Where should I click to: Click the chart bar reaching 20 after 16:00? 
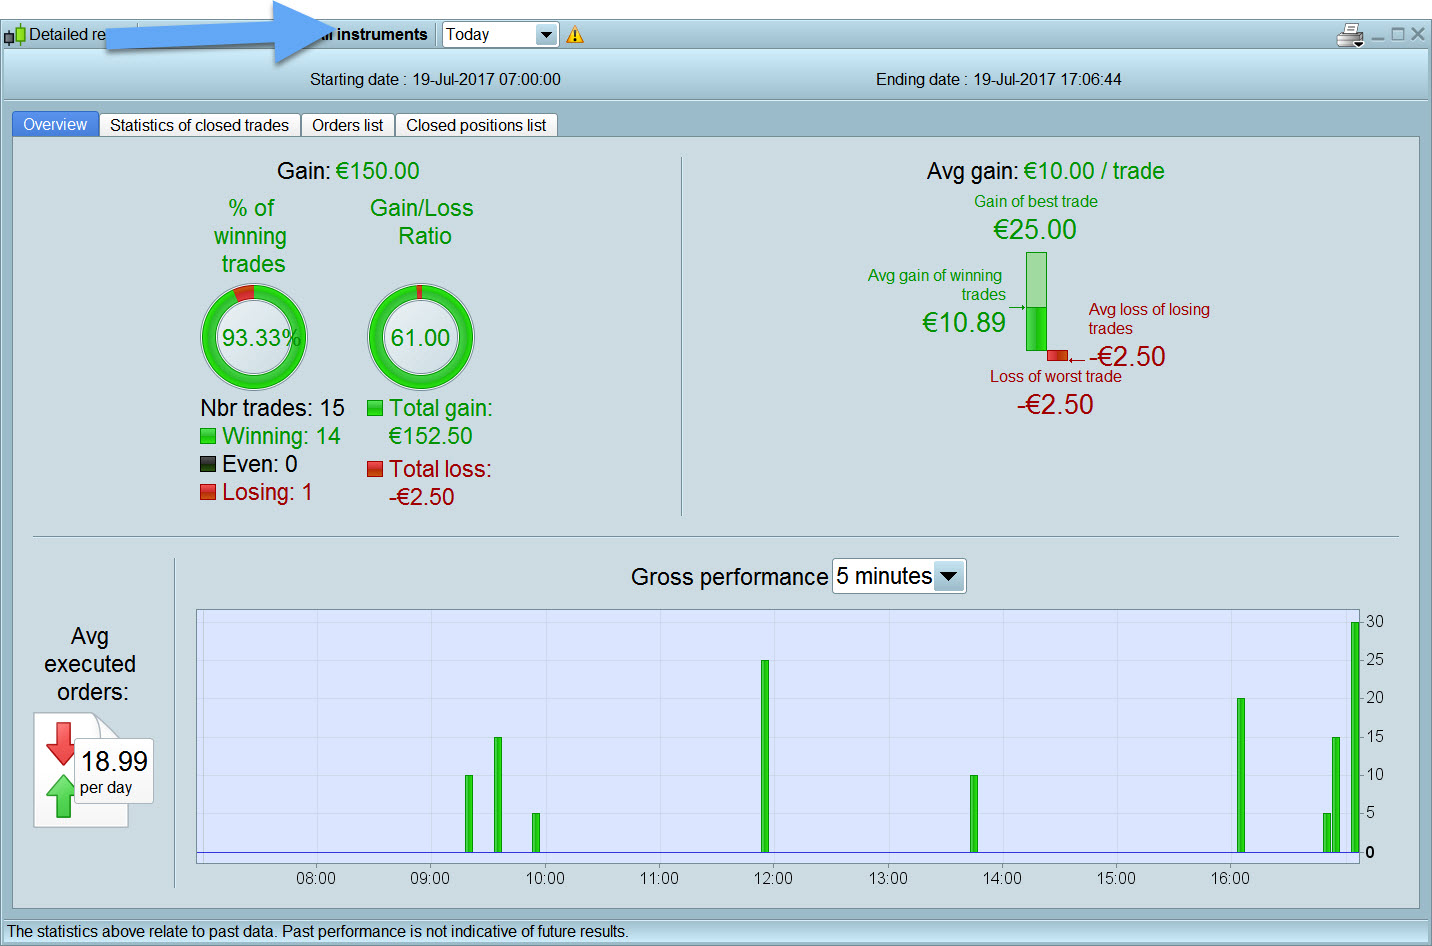pos(1241,775)
